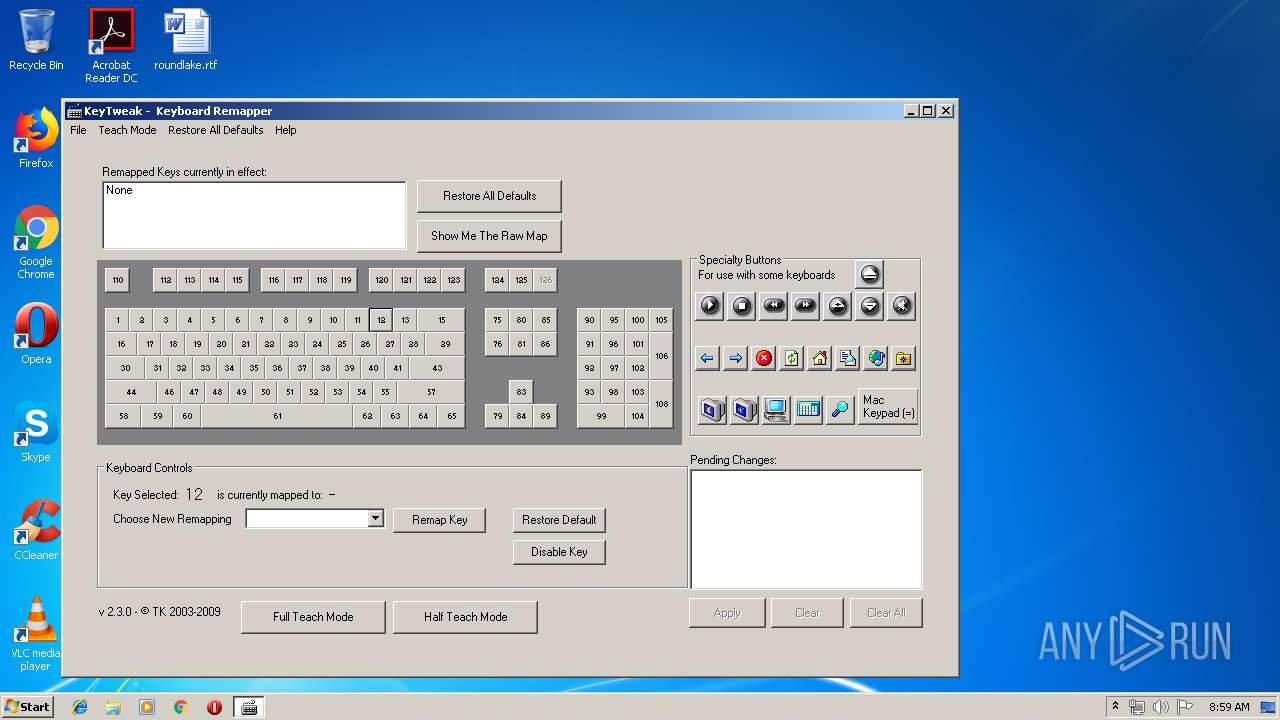The width and height of the screenshot is (1280, 720).
Task: Select the Volume Up specialty button
Action: [838, 306]
